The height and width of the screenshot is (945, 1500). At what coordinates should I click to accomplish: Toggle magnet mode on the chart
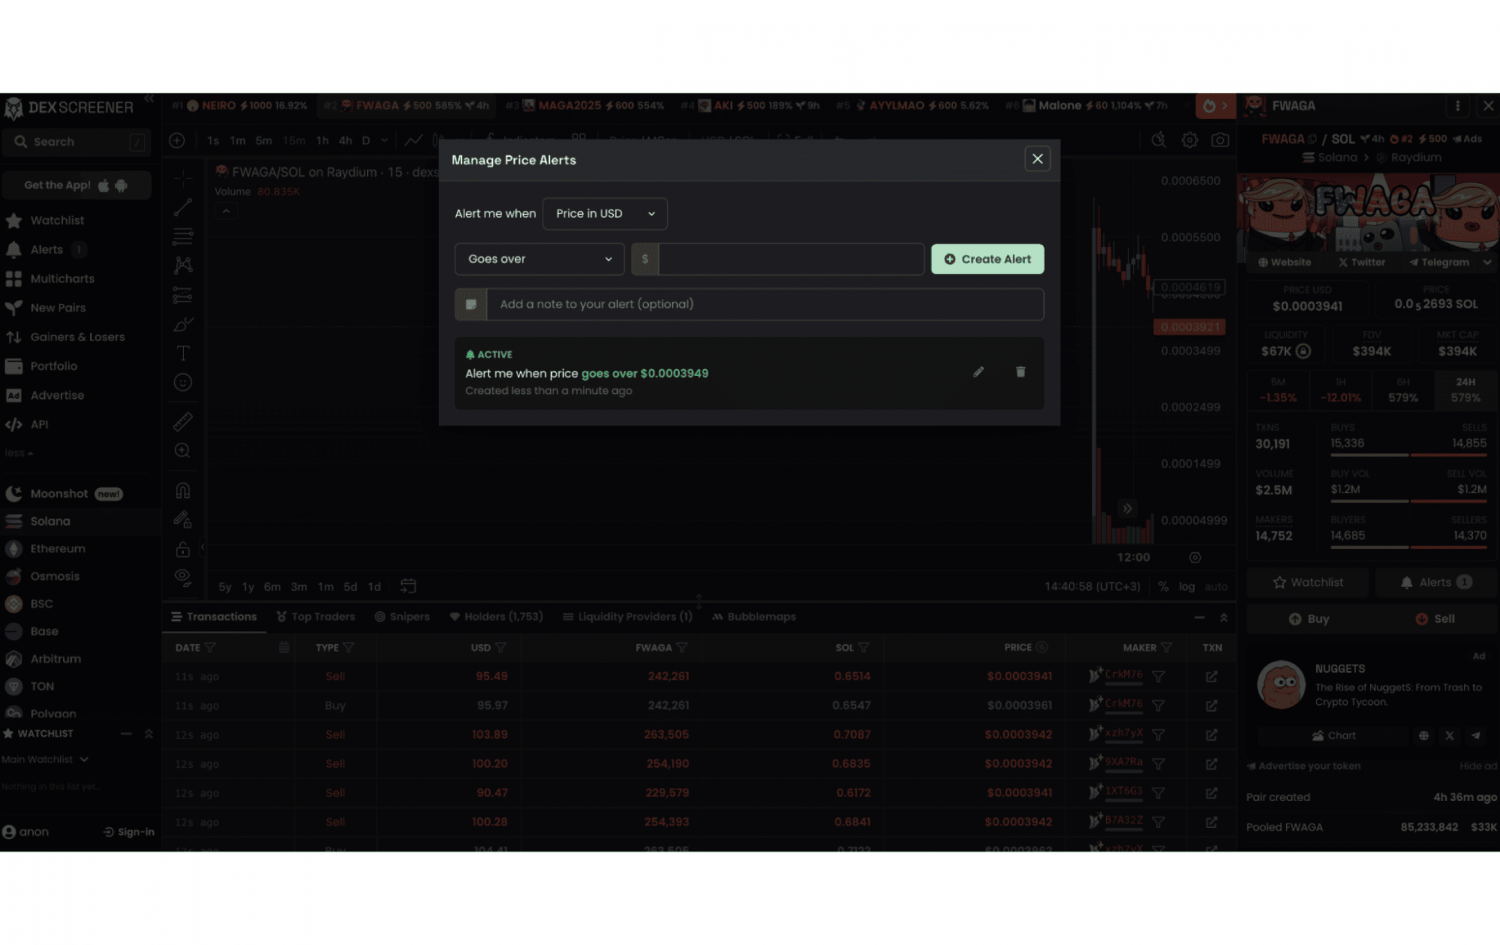point(183,490)
